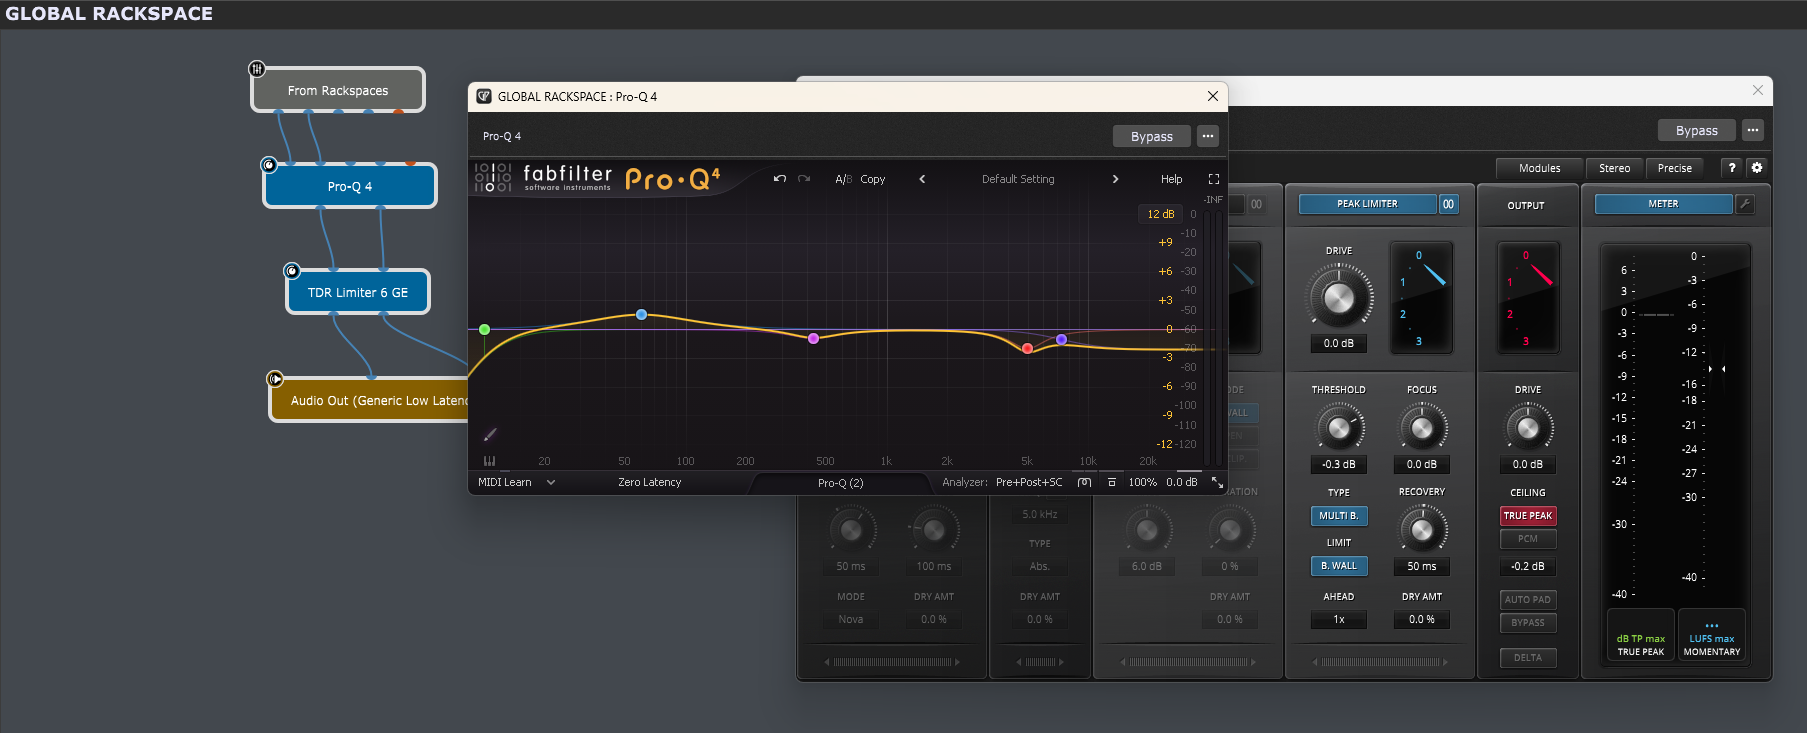Open Modules menu in TDR Limiter
1807x733 pixels.
click(x=1540, y=168)
